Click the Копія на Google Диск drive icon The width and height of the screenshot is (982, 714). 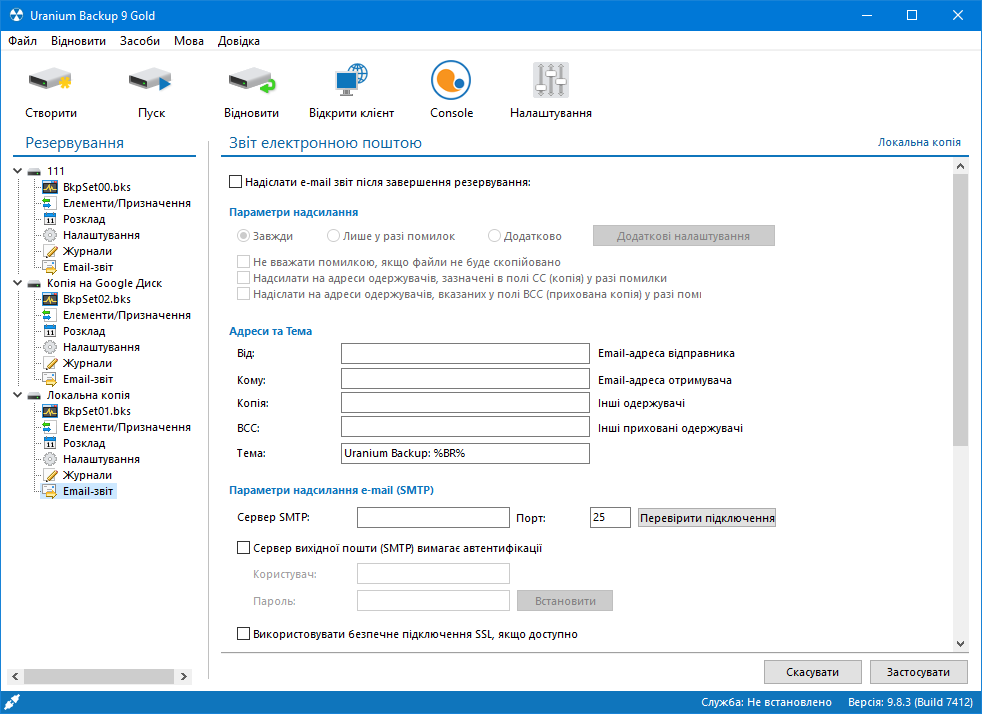coord(34,284)
